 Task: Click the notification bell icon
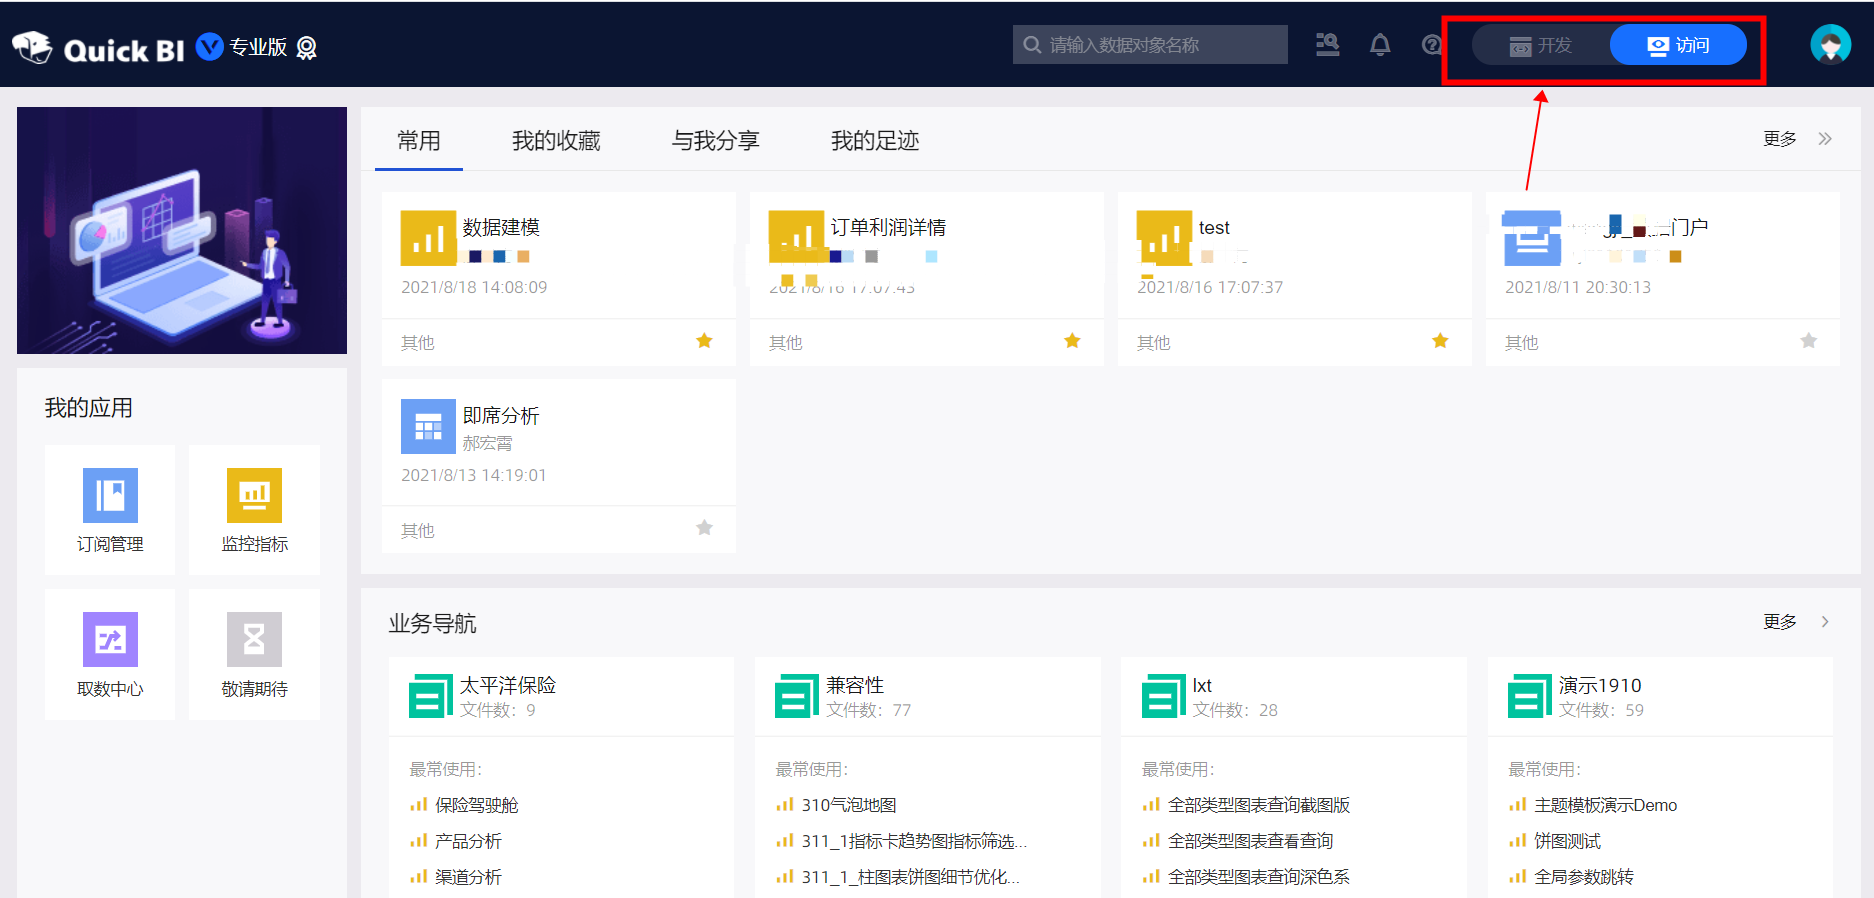(1380, 45)
